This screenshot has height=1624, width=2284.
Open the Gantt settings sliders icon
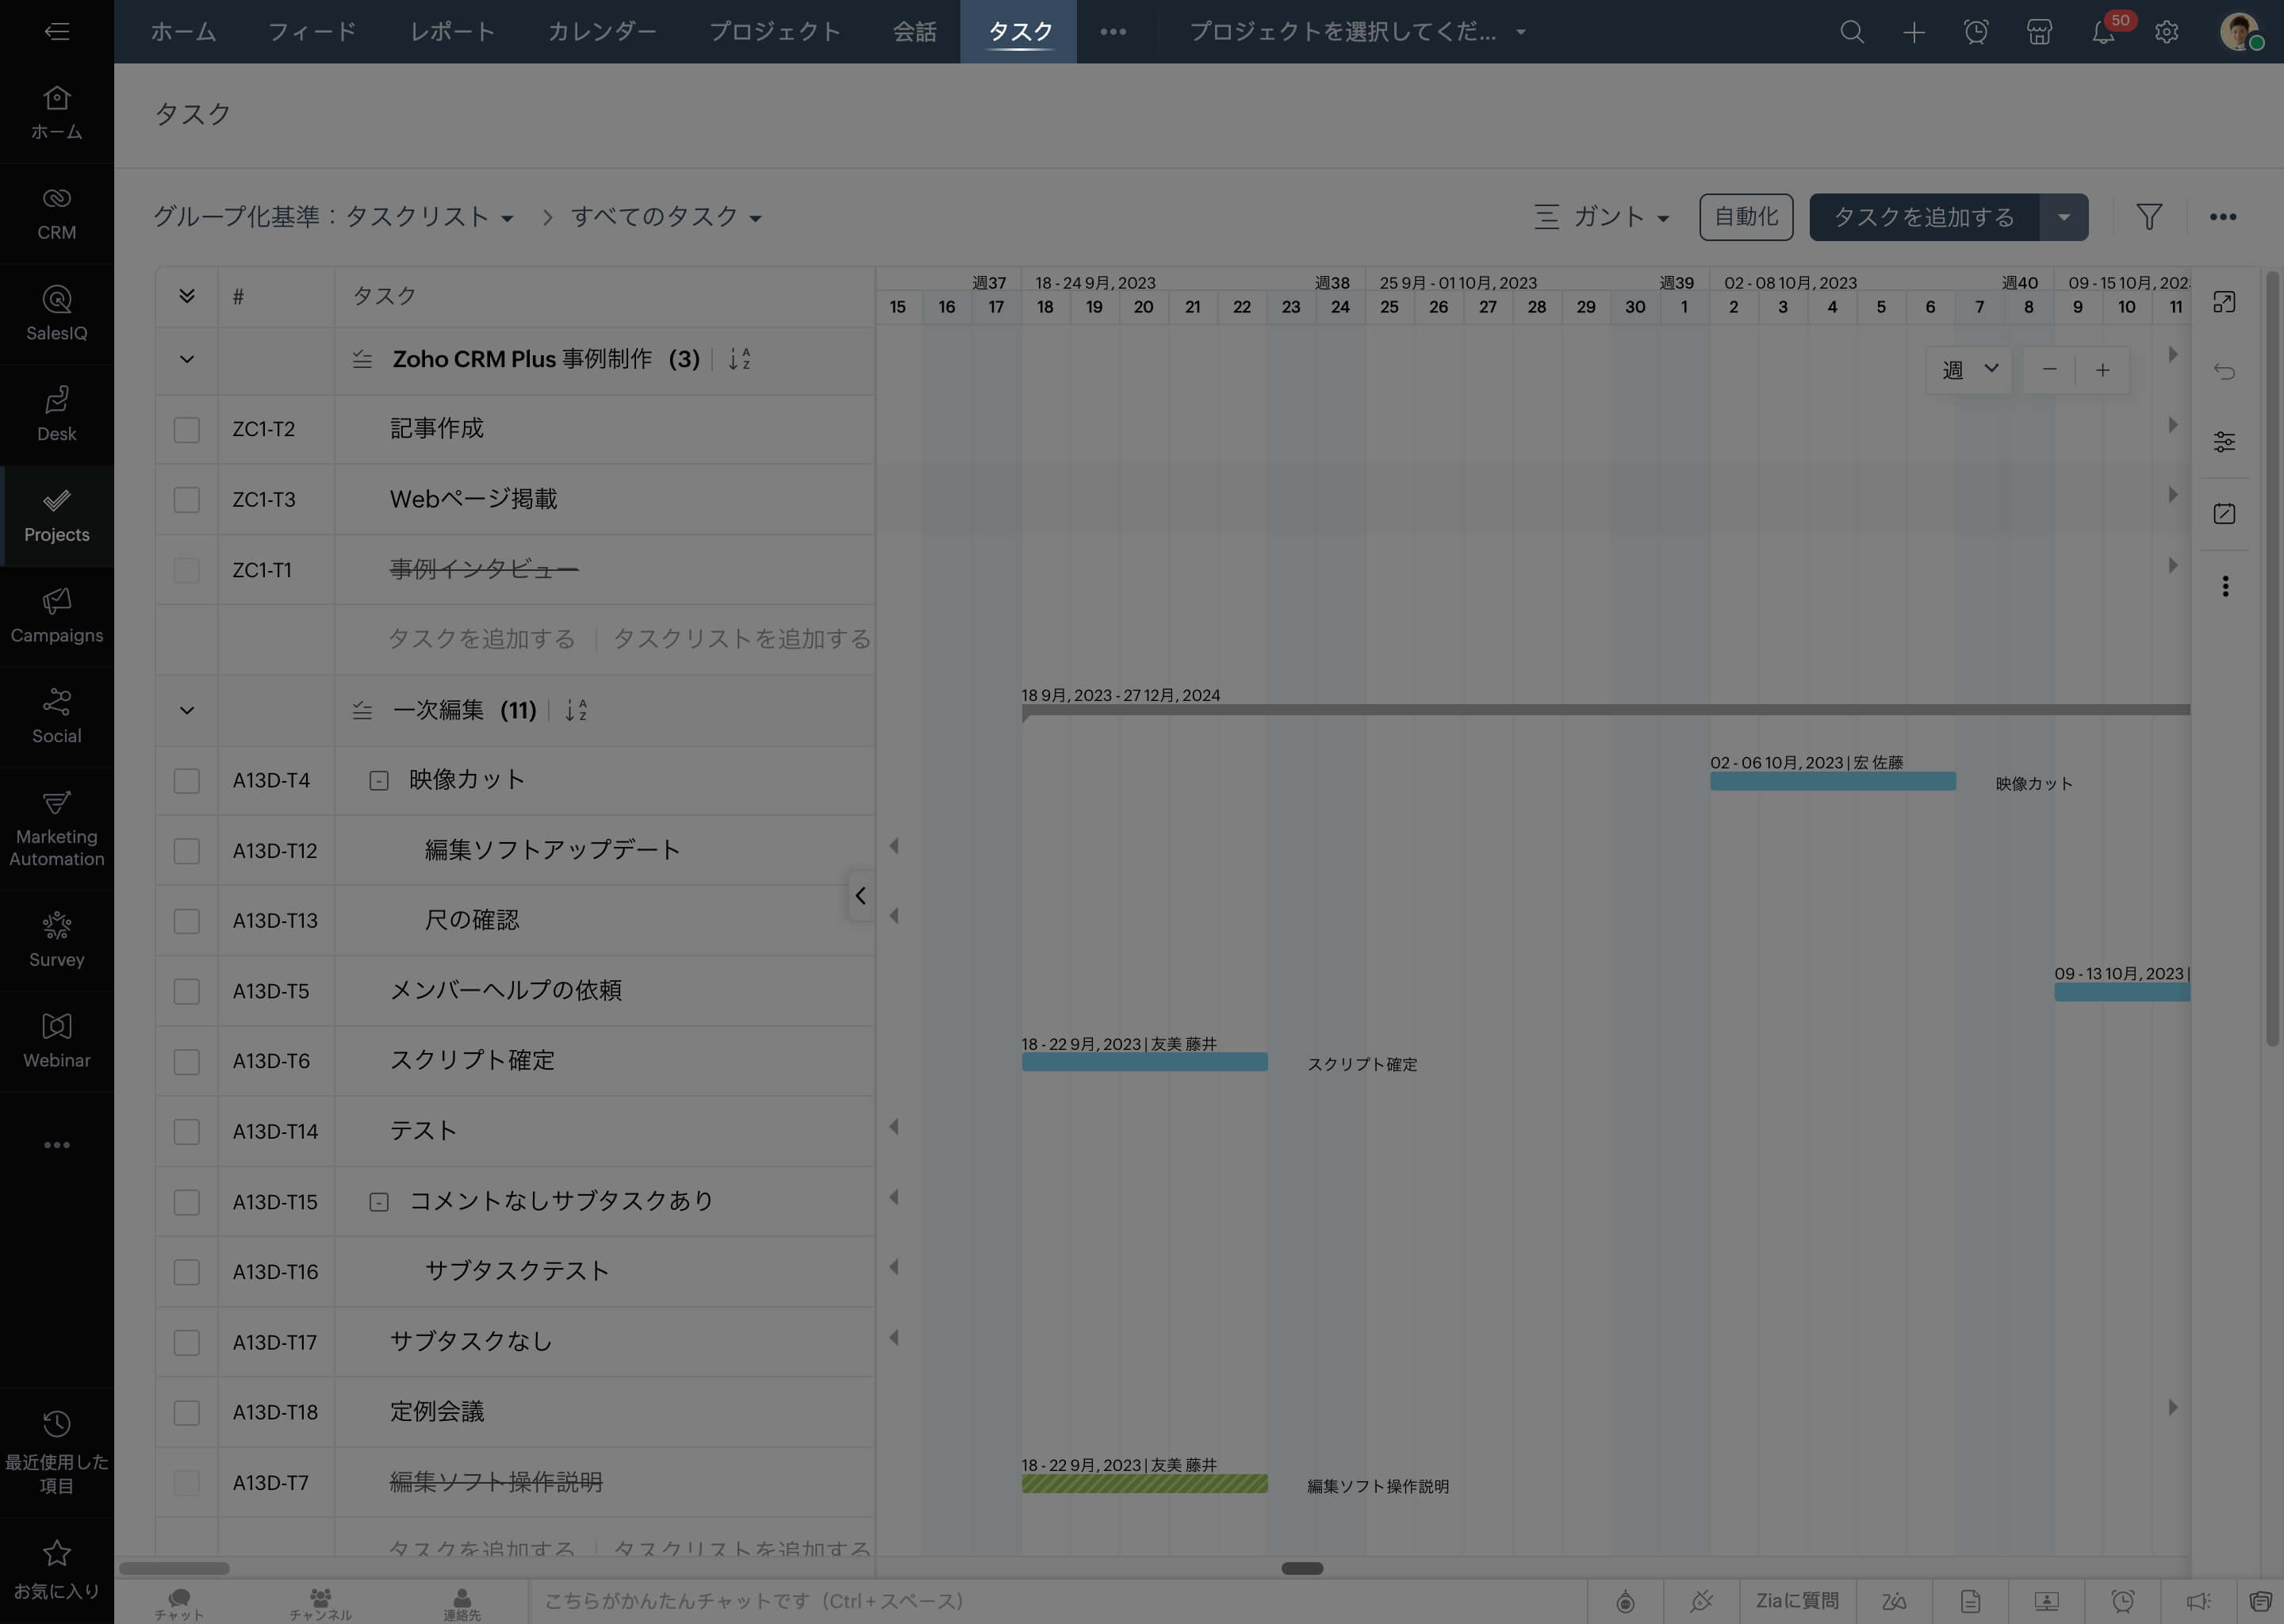(2225, 440)
